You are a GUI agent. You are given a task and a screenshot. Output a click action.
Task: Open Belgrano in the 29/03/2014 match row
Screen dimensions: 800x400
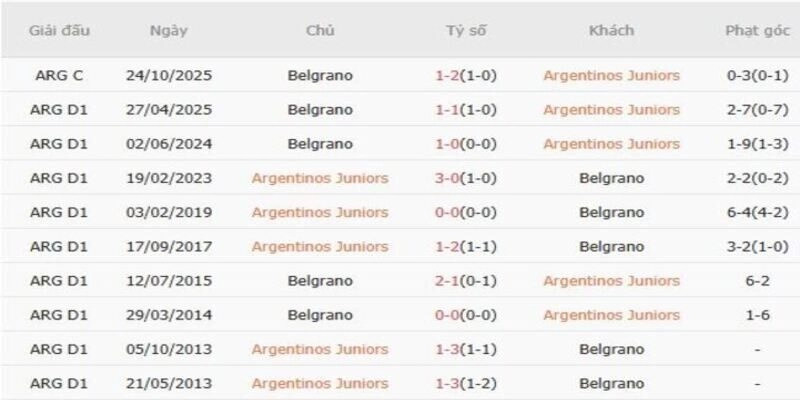tap(320, 315)
